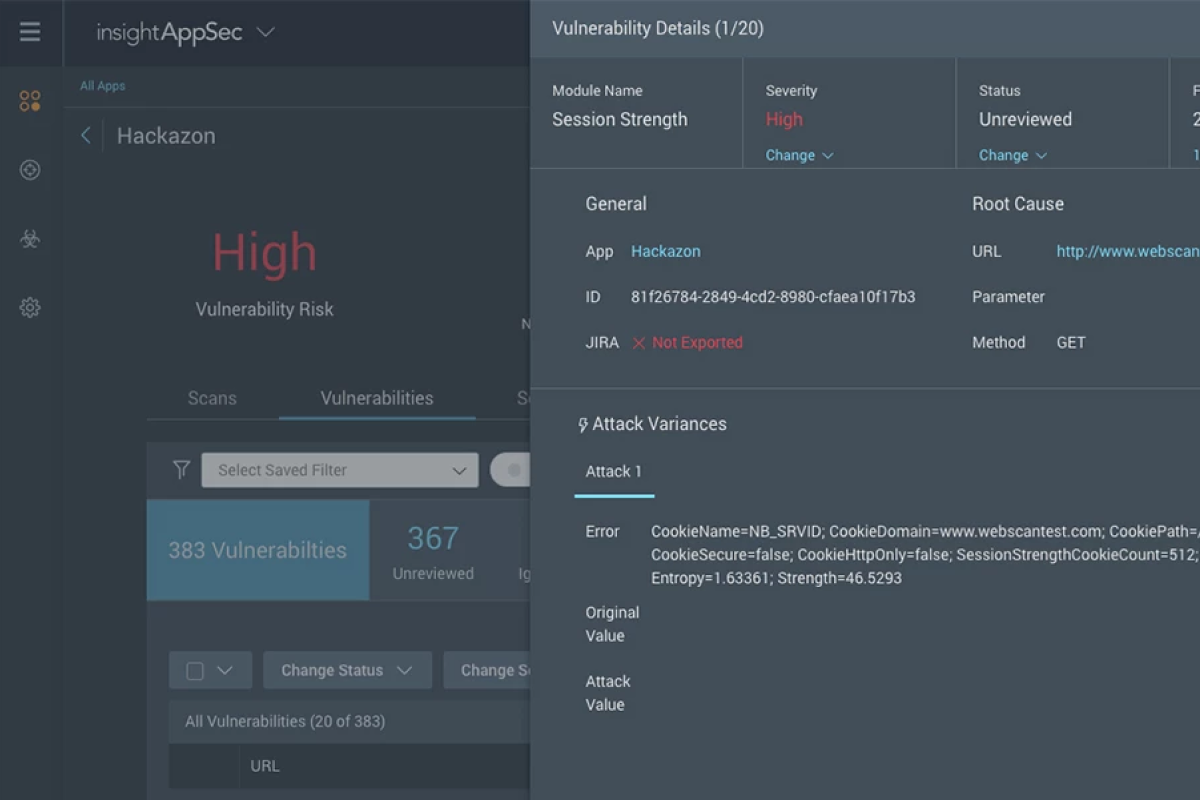Click the High severity value
Image resolution: width=1200 pixels, height=800 pixels.
pos(784,120)
